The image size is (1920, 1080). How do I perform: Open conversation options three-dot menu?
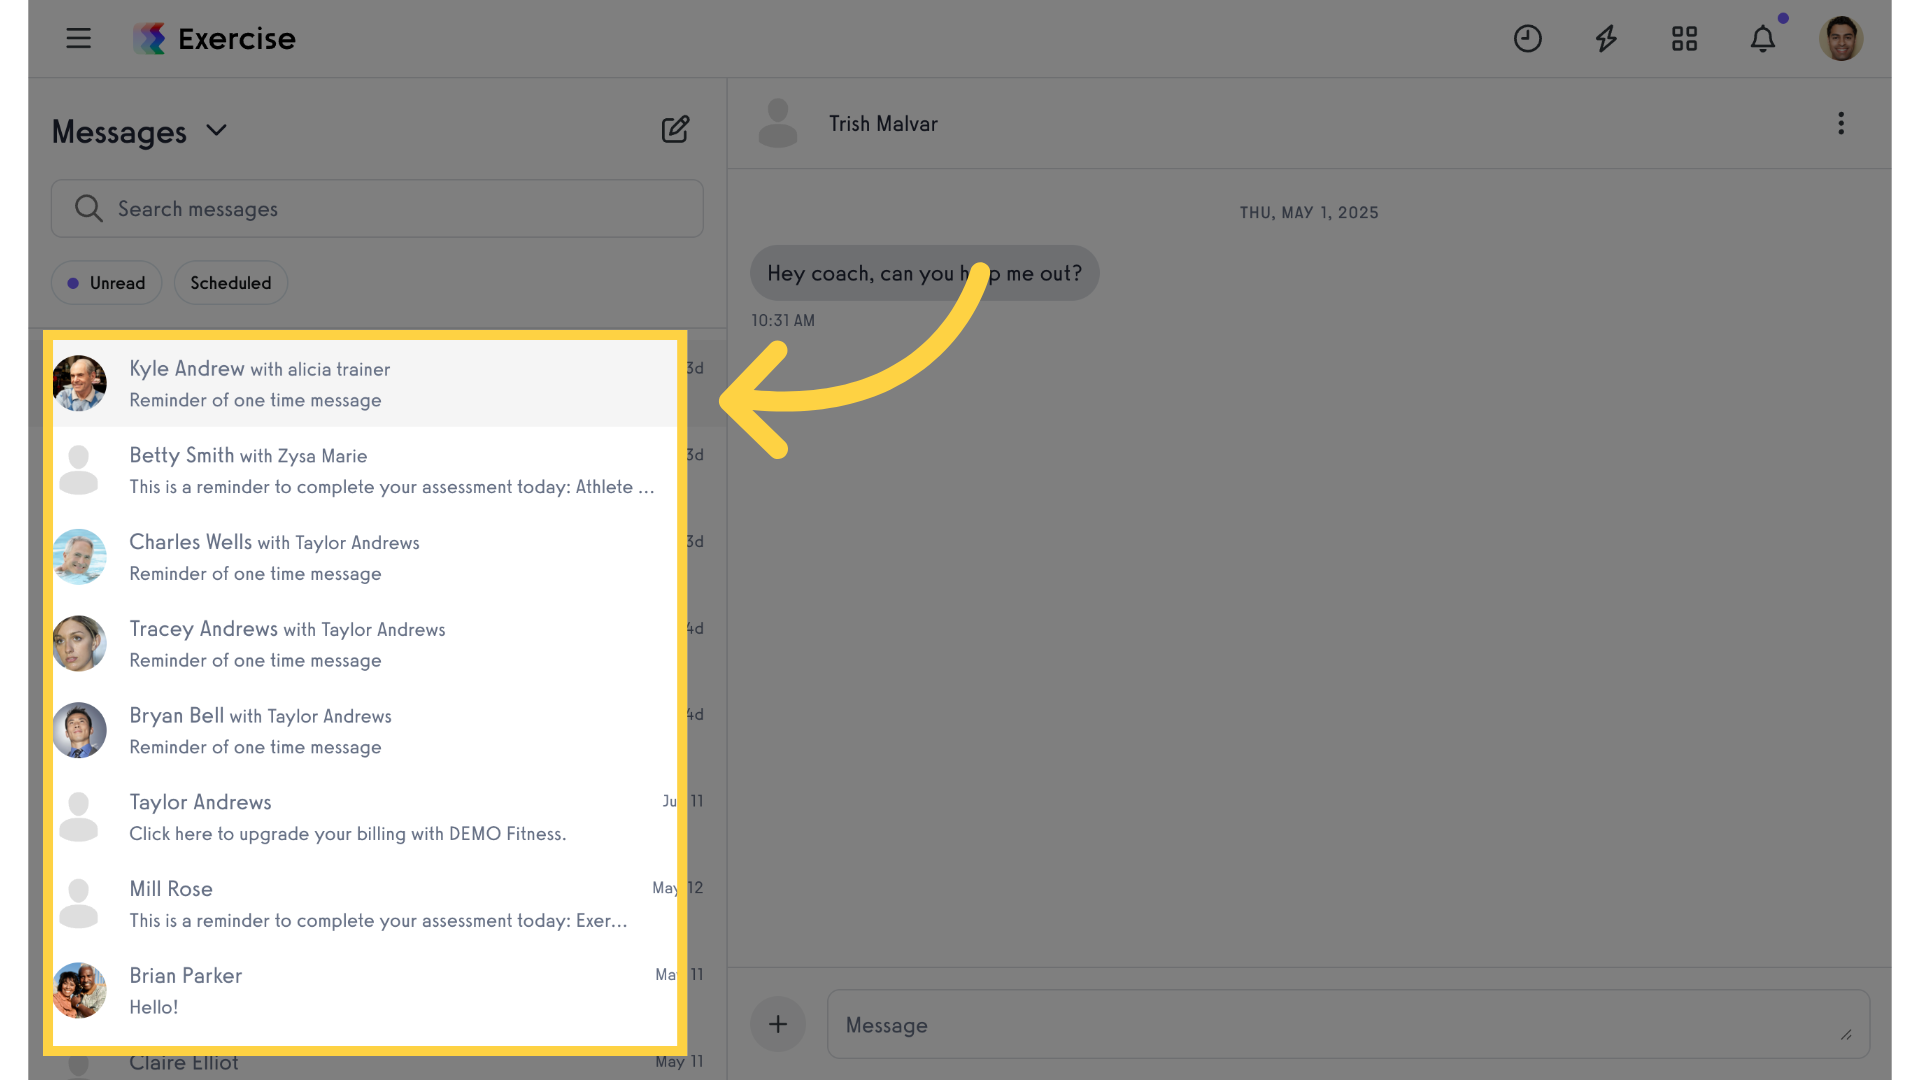coord(1840,123)
